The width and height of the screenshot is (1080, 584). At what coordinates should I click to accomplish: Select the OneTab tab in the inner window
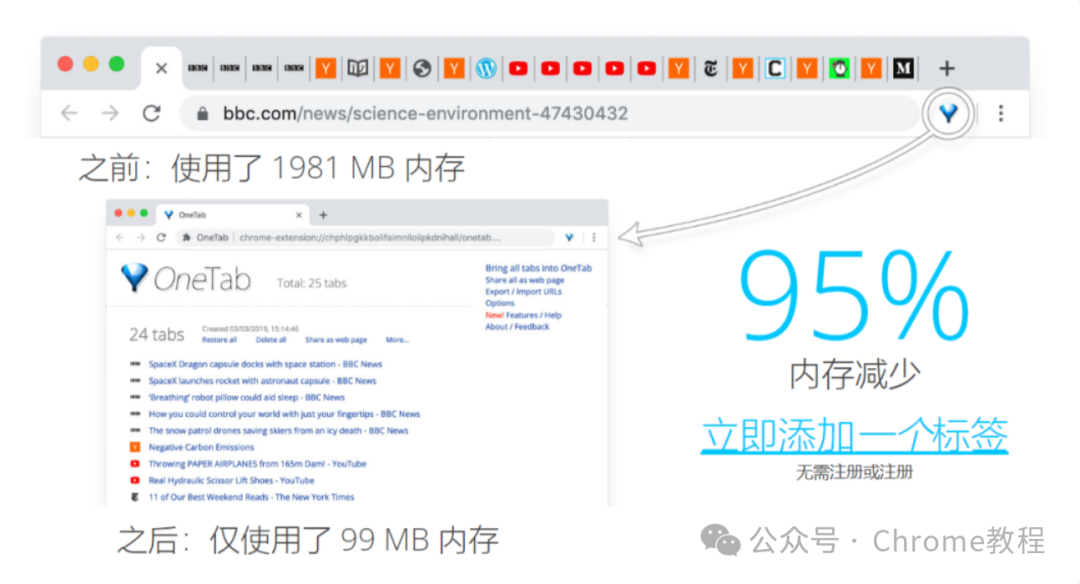(x=233, y=215)
